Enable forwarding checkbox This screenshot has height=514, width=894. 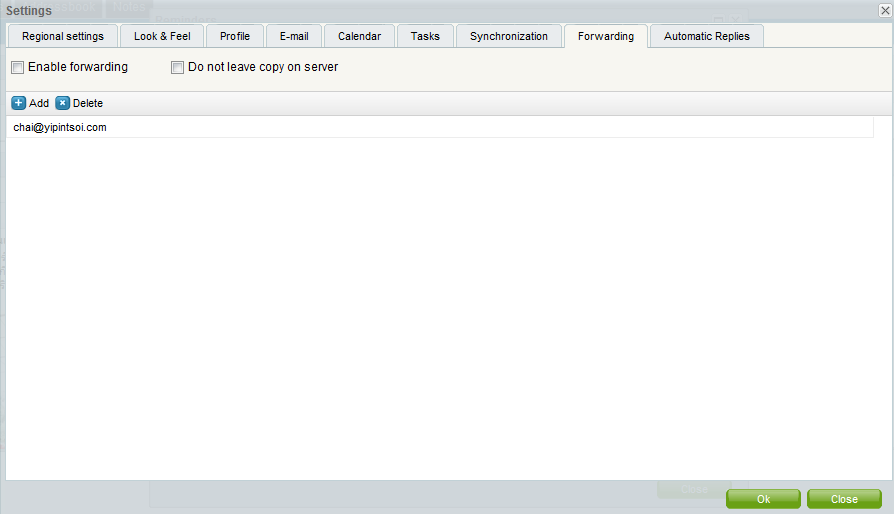coord(18,67)
